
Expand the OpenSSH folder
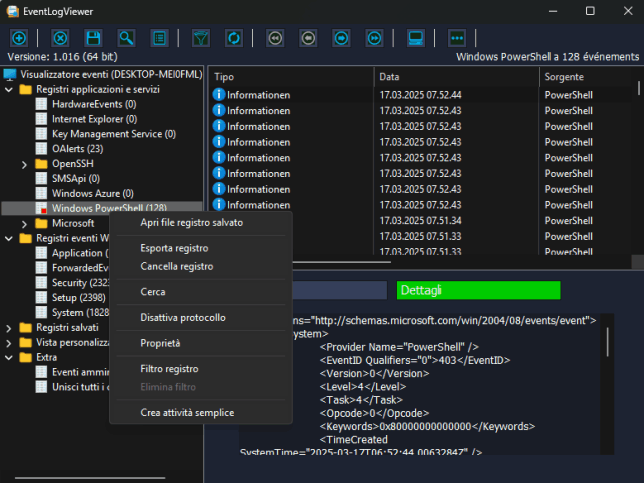pos(25,163)
